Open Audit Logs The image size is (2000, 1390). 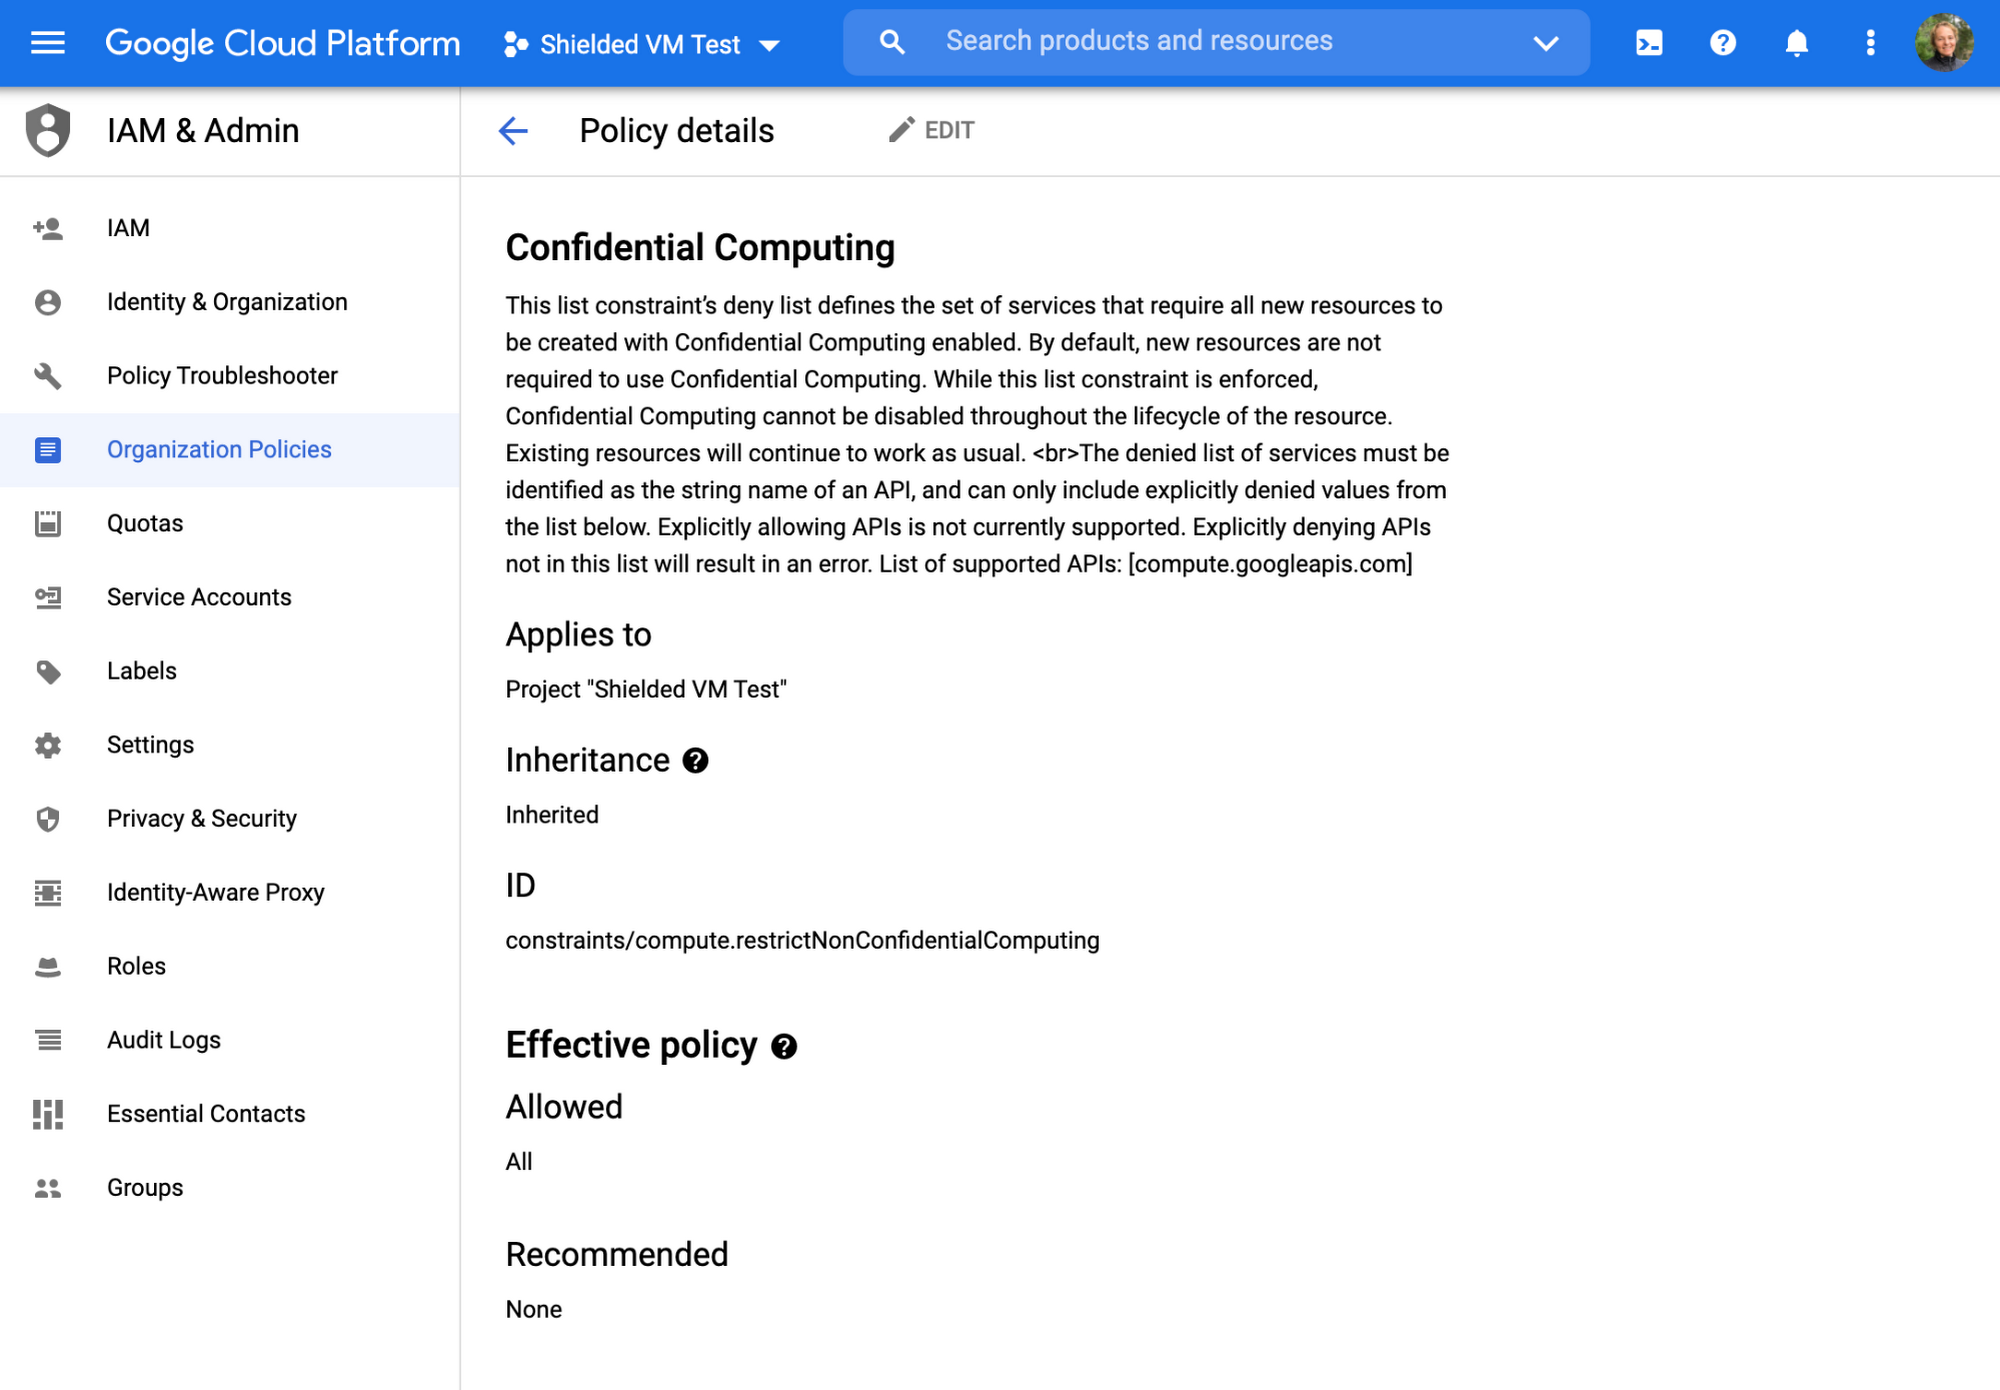point(230,1041)
